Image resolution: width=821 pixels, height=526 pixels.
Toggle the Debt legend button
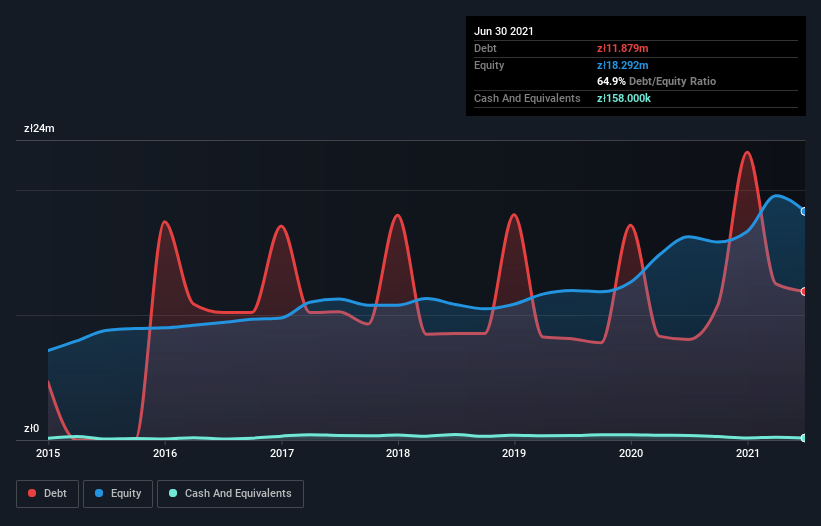tap(48, 494)
